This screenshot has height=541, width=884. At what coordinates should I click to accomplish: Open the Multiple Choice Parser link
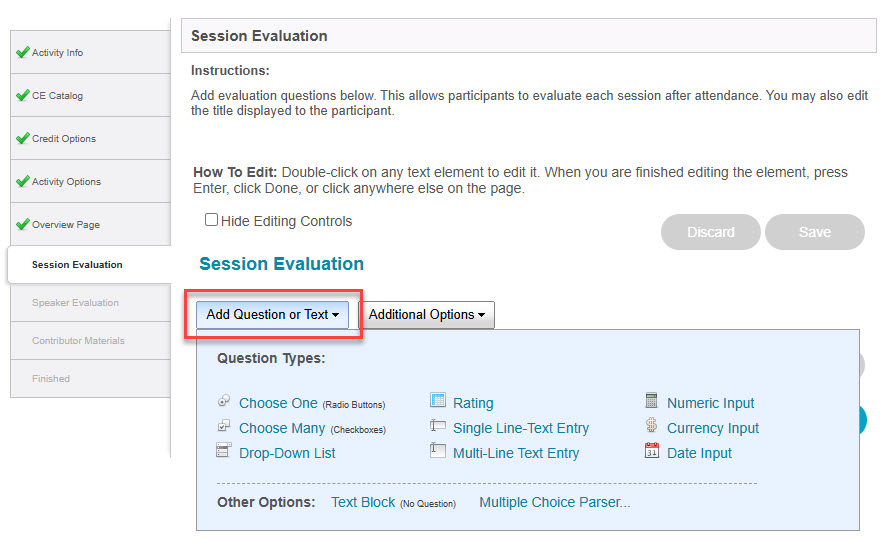[x=555, y=502]
